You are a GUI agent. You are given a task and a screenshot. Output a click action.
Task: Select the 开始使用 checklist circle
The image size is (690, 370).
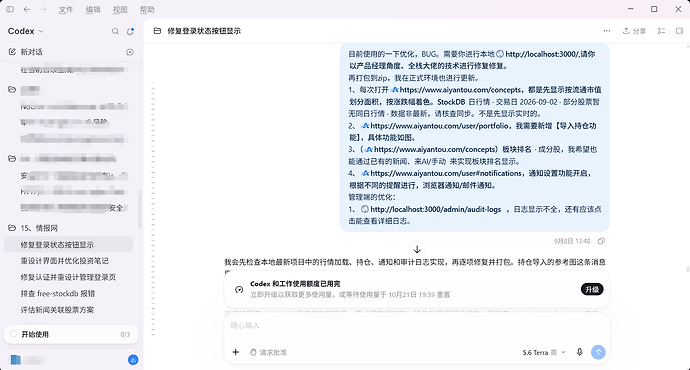pos(14,334)
